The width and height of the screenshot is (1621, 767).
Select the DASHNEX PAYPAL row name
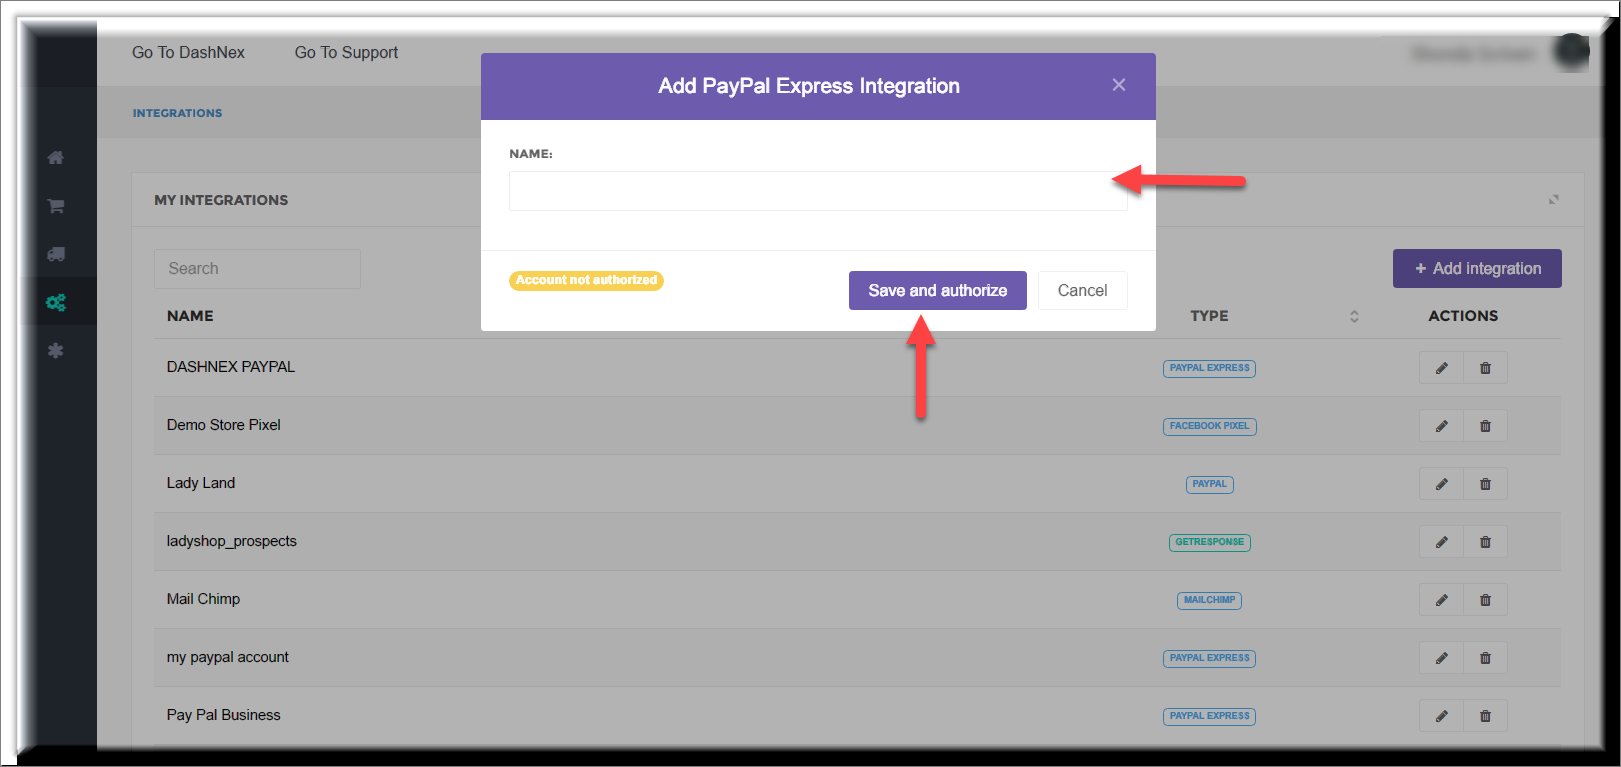[231, 367]
